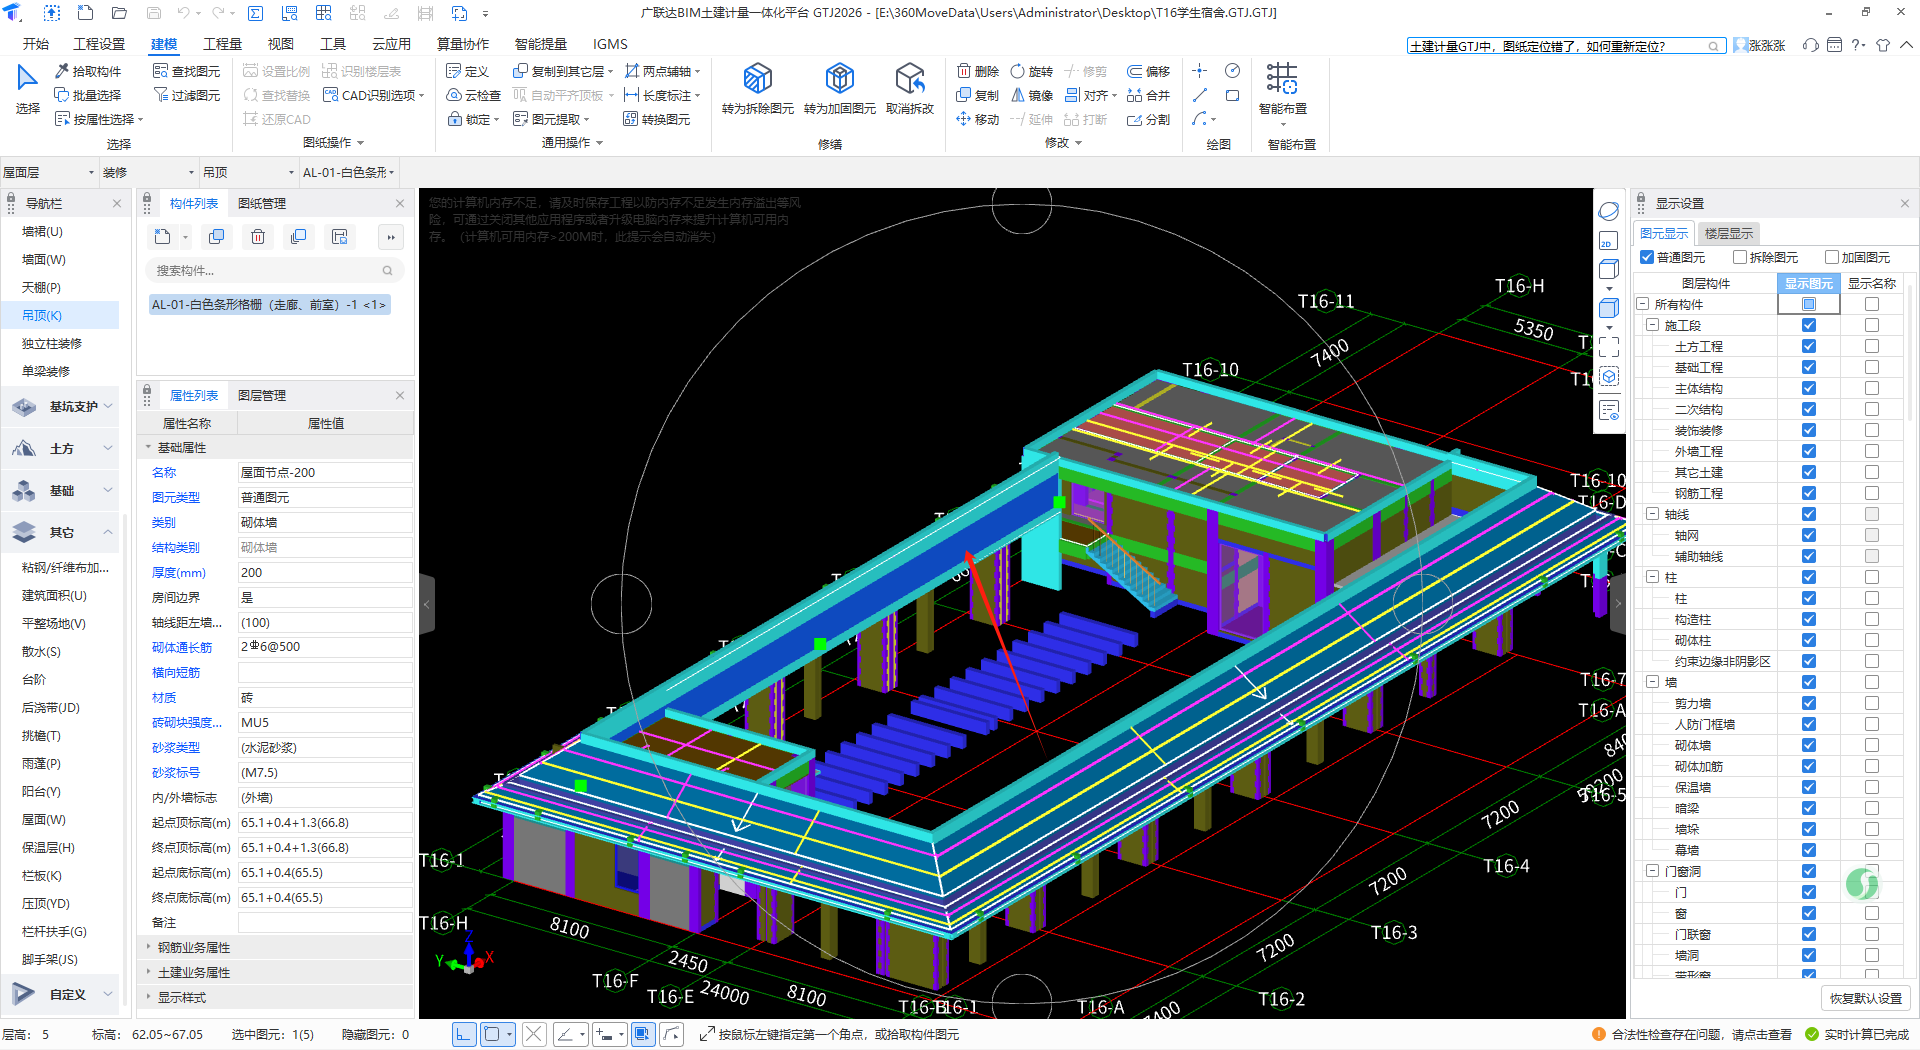This screenshot has width=1920, height=1050.
Task: Expand the 基坑支护 navigation group
Action: click(62, 406)
